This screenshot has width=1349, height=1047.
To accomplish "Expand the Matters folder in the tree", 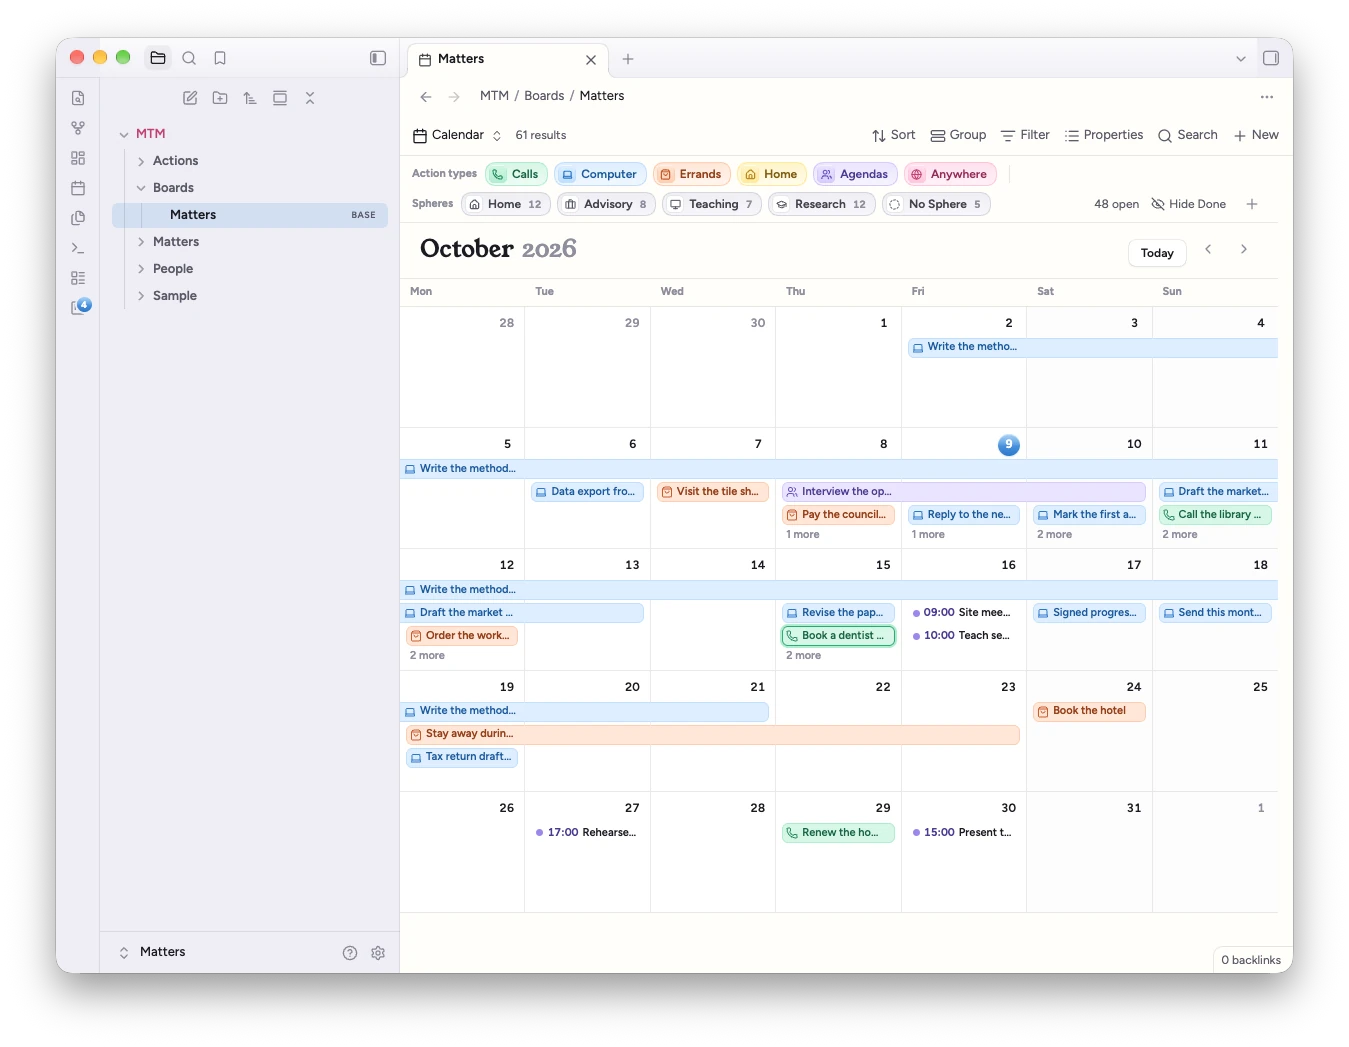I will pos(141,242).
